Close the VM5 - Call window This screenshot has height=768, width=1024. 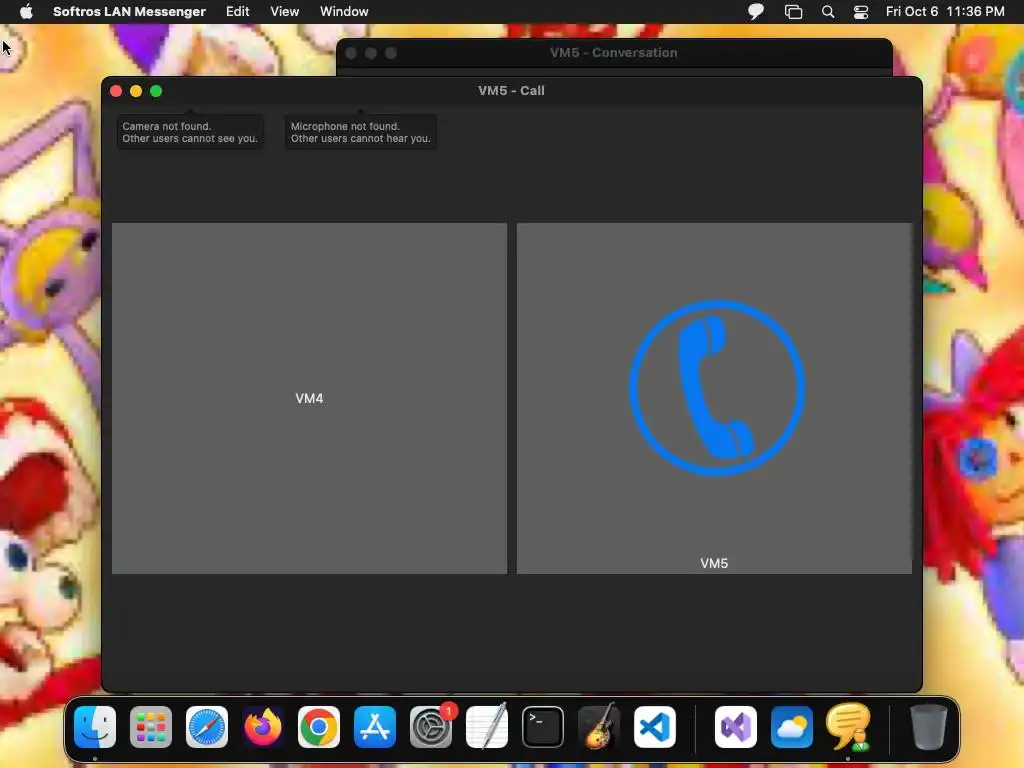[x=116, y=91]
